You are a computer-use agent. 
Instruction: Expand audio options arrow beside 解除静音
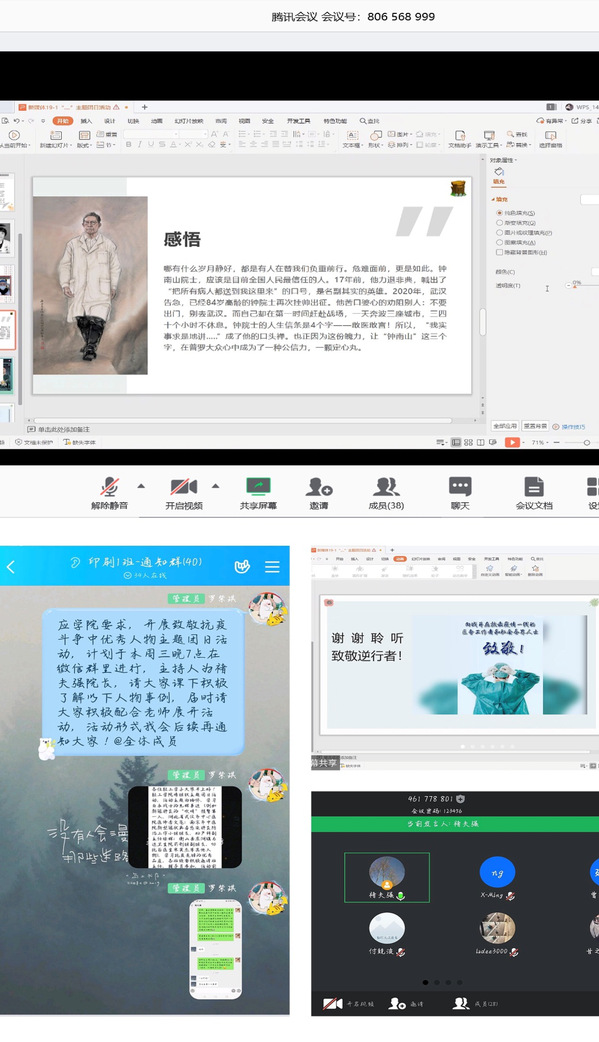141,486
